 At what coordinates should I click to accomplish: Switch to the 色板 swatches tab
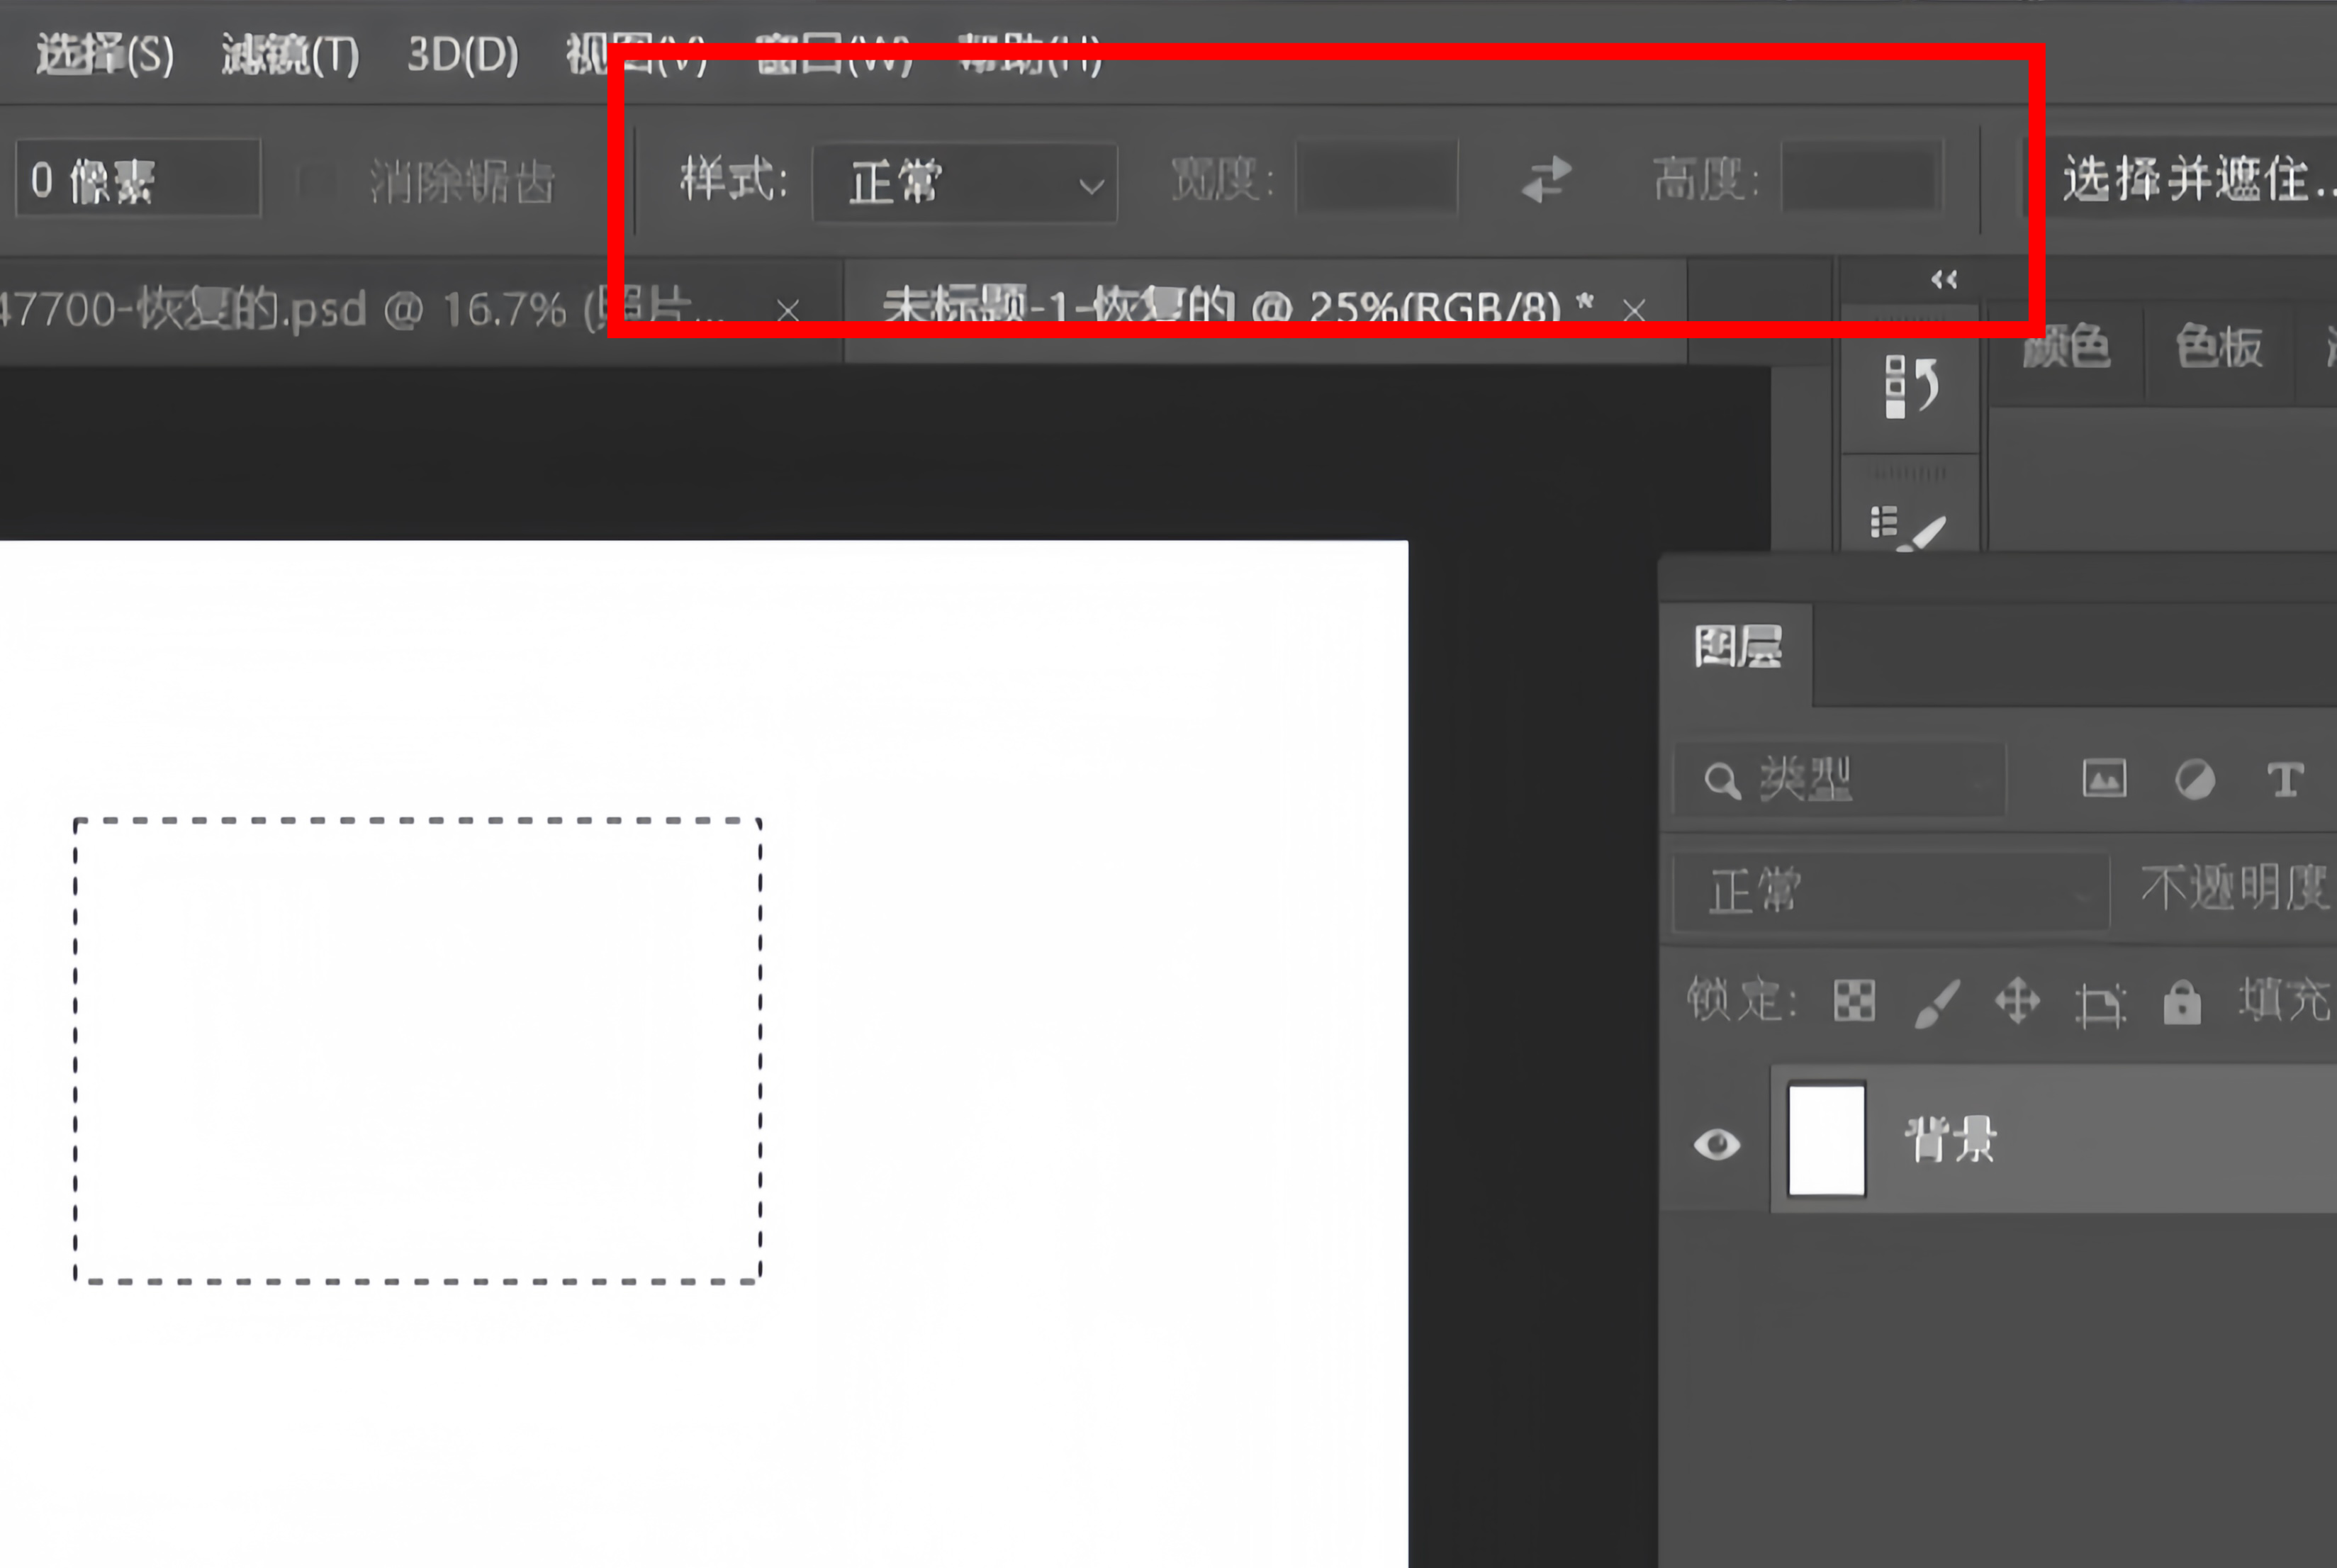pos(2219,348)
